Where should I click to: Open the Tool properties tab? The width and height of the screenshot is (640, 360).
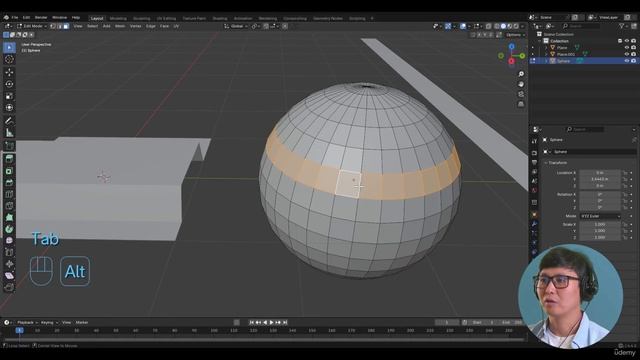pyautogui.click(x=534, y=141)
